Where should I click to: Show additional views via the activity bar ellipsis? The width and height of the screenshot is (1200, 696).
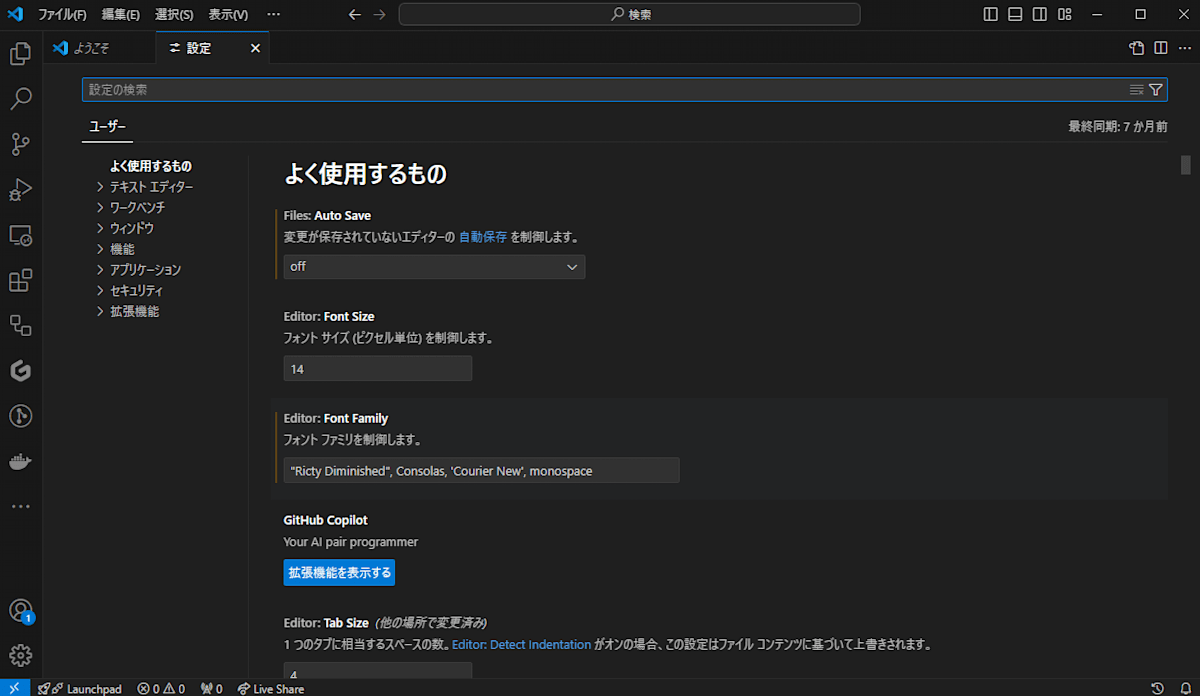pyautogui.click(x=21, y=507)
